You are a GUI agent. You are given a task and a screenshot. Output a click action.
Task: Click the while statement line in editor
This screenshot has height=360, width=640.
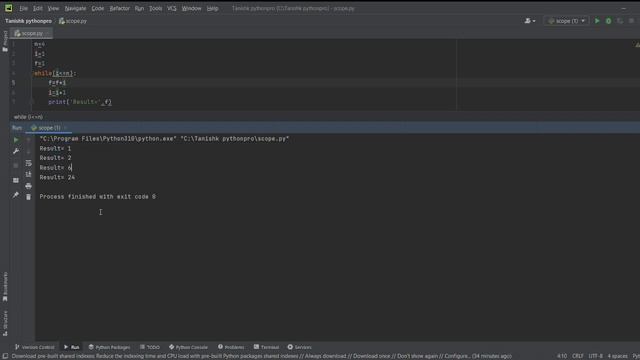[55, 73]
